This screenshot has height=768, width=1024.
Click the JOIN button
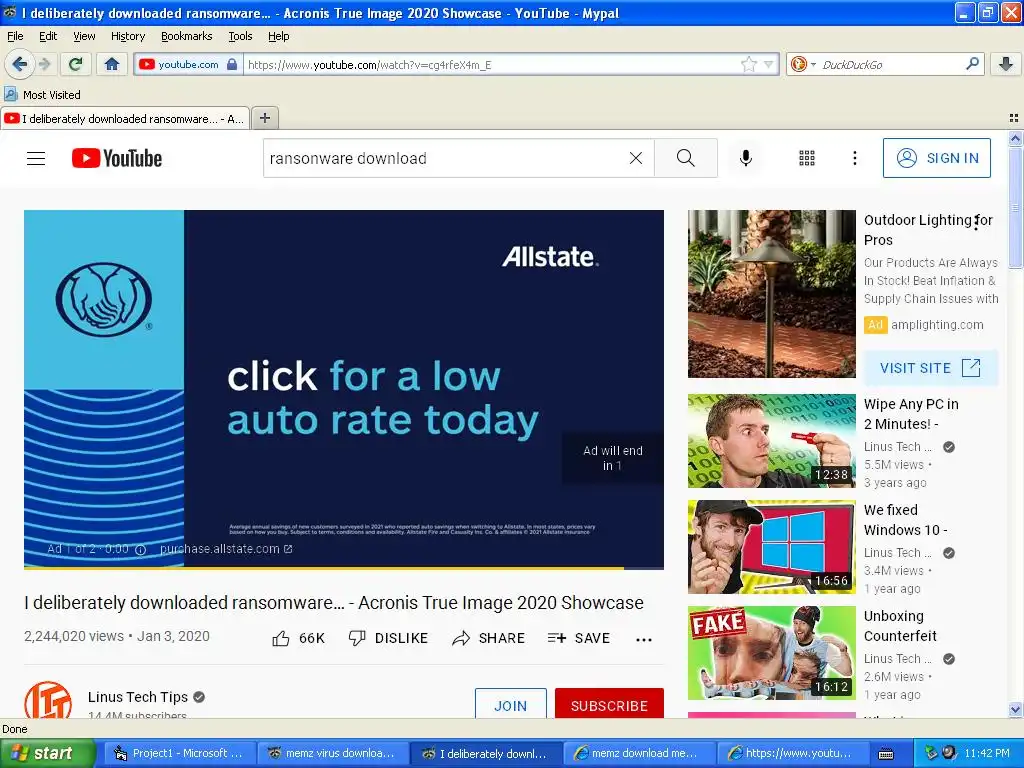[x=510, y=703]
